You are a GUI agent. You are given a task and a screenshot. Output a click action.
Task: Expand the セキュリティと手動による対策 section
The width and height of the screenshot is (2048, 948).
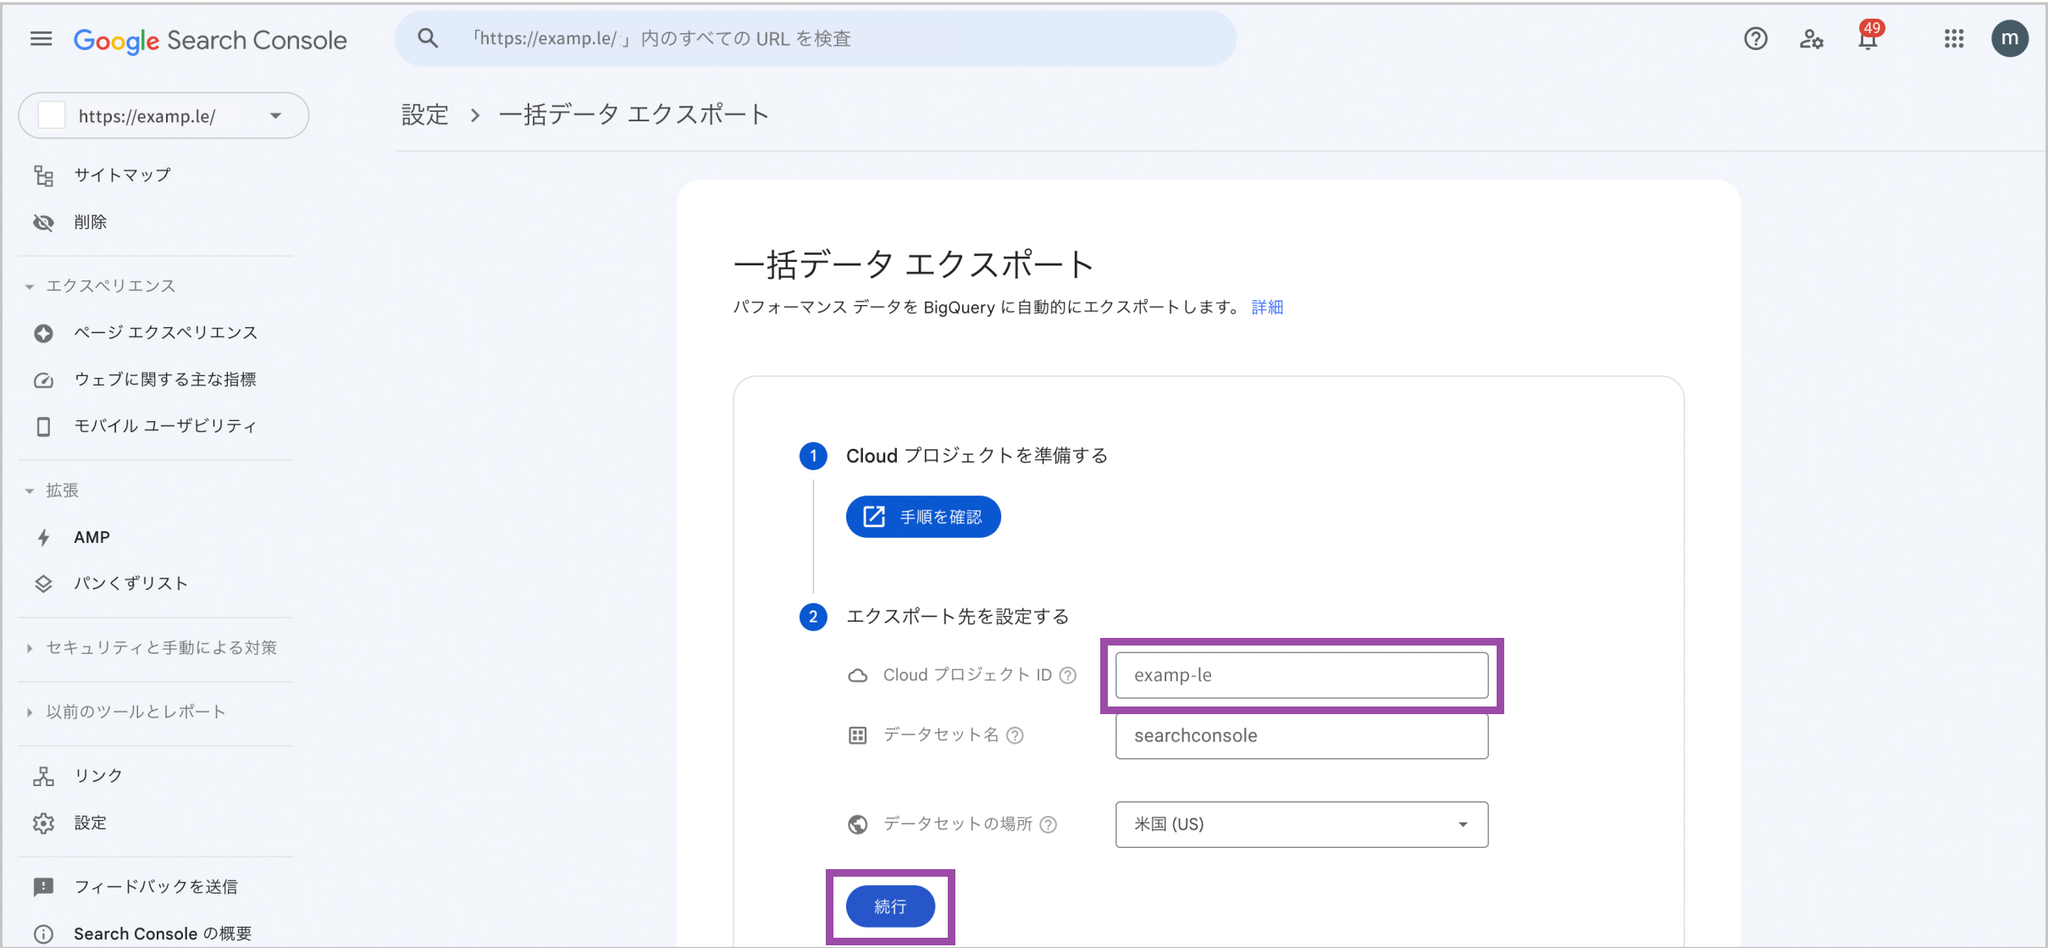click(30, 648)
